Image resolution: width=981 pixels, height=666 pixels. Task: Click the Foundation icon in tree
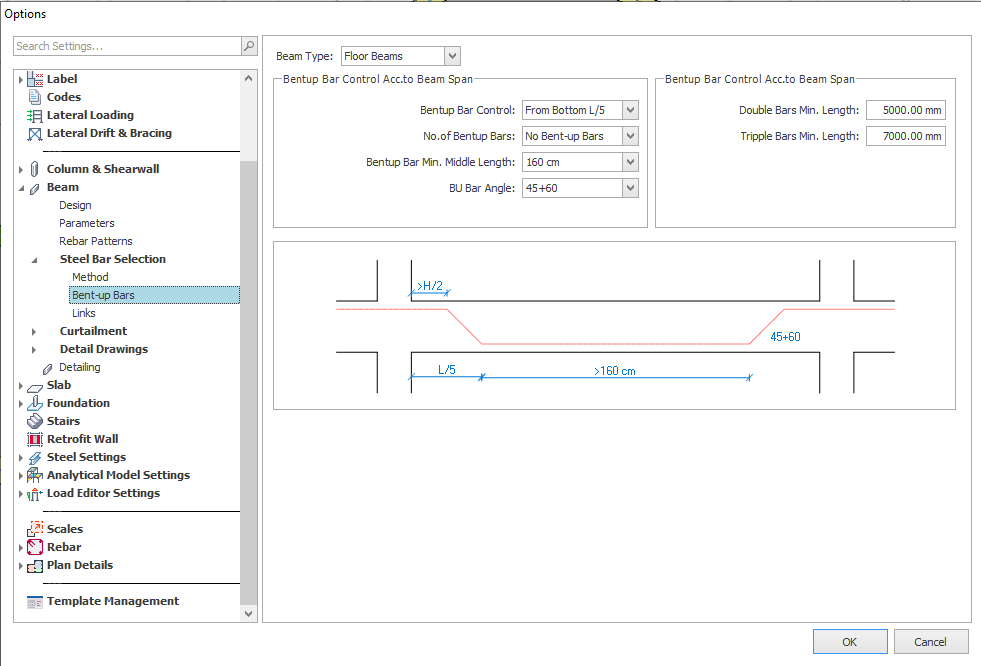point(35,403)
